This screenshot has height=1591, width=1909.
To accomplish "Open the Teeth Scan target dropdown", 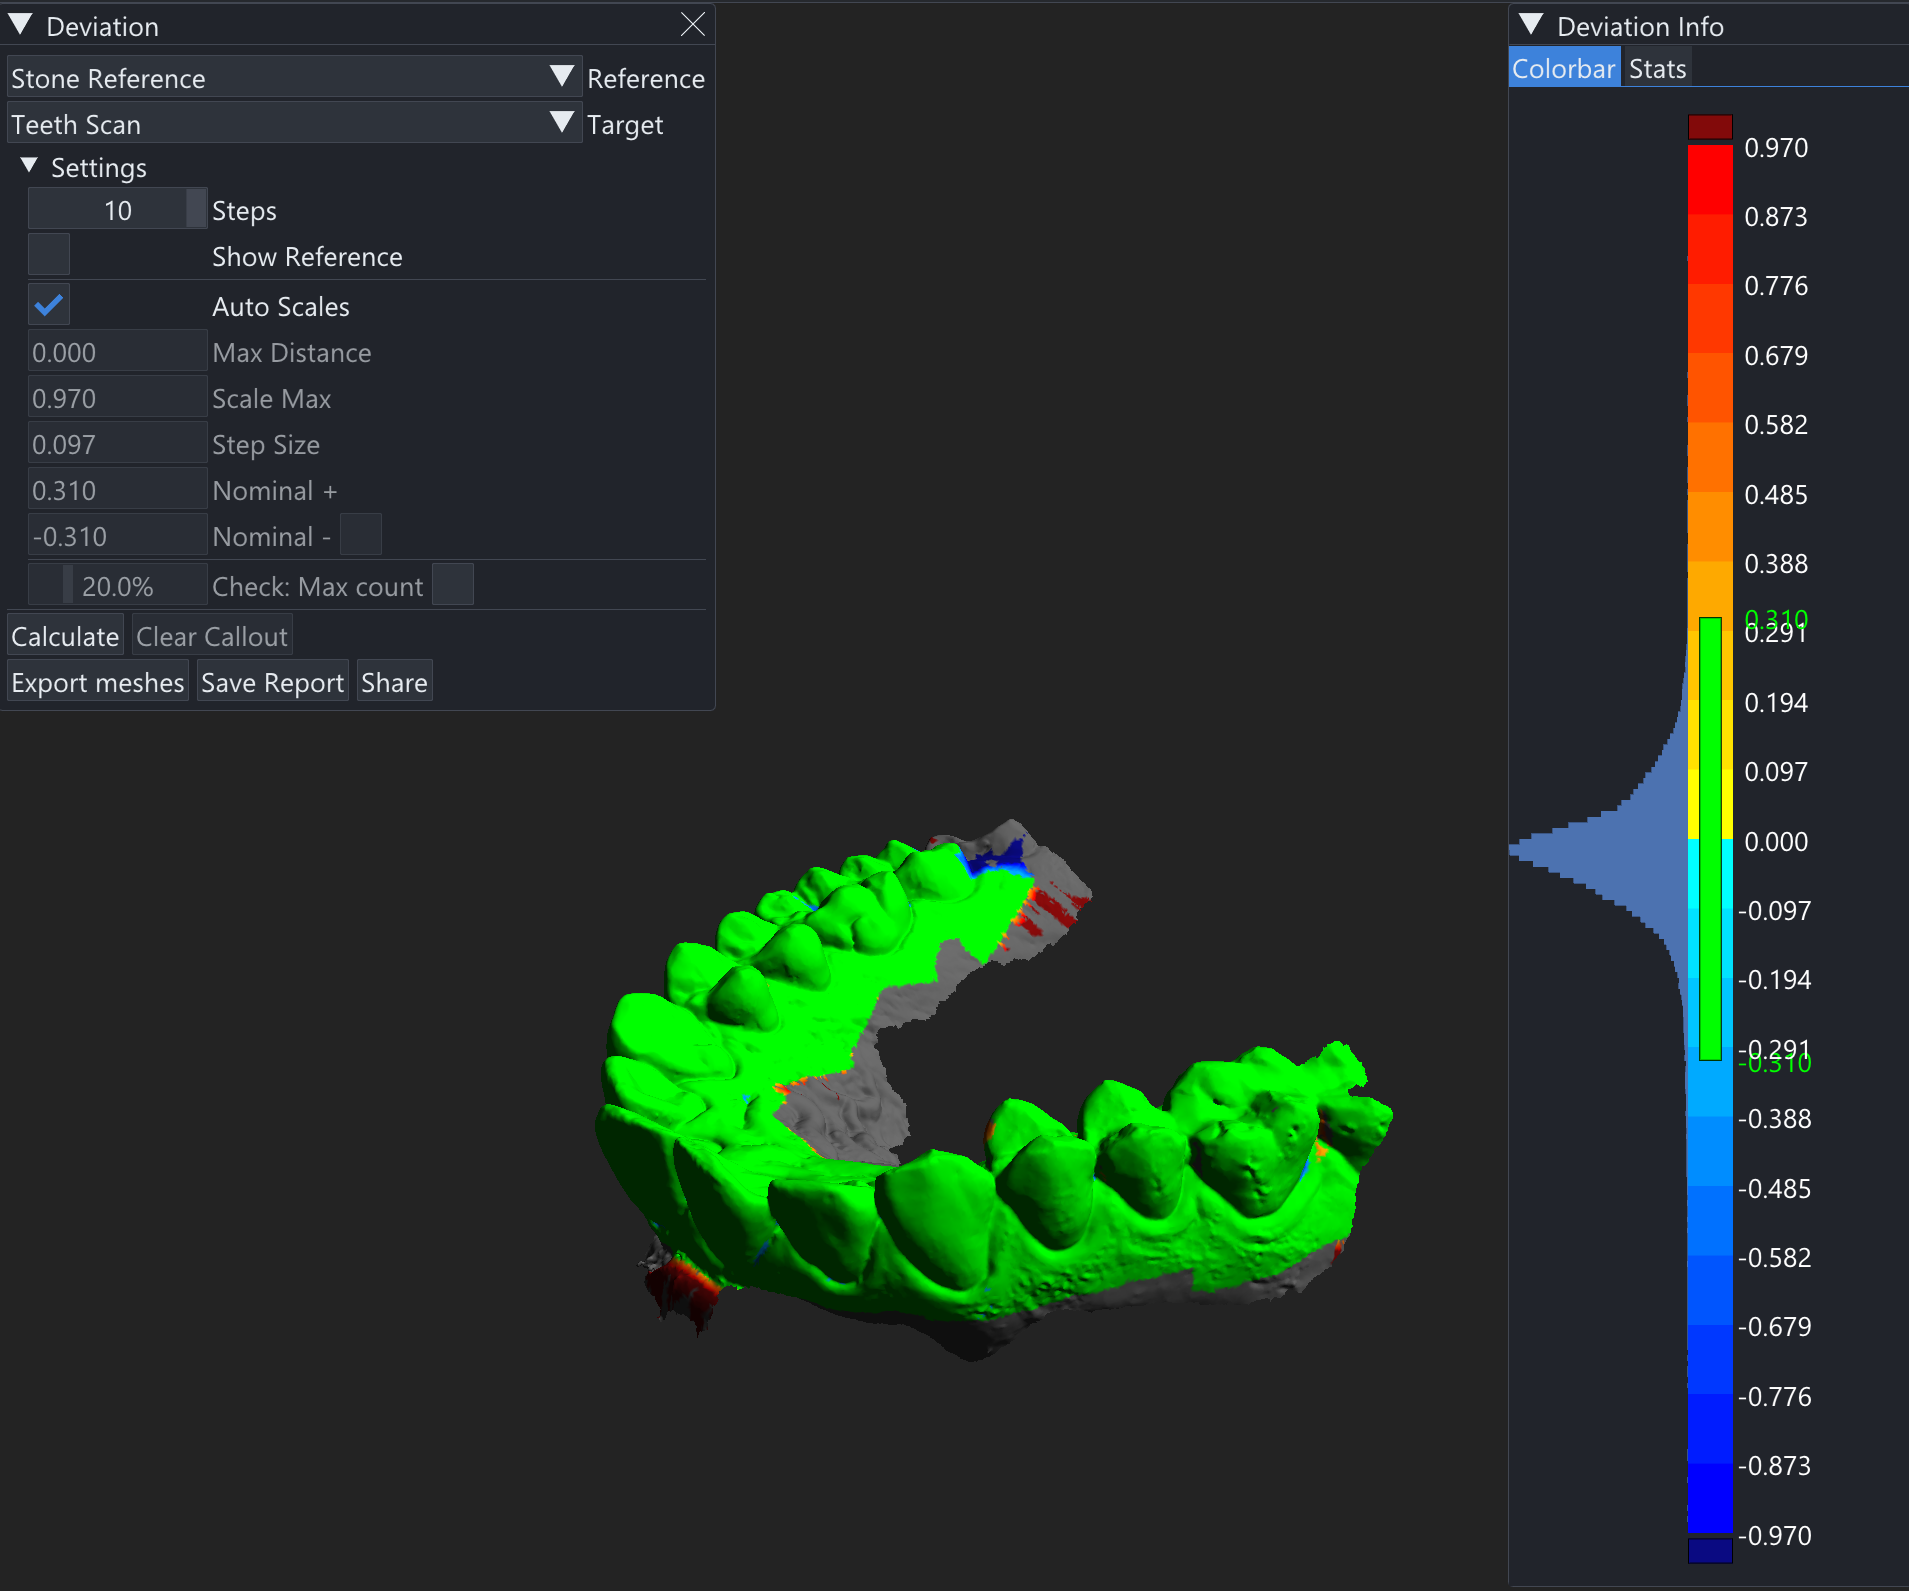I will coord(293,124).
